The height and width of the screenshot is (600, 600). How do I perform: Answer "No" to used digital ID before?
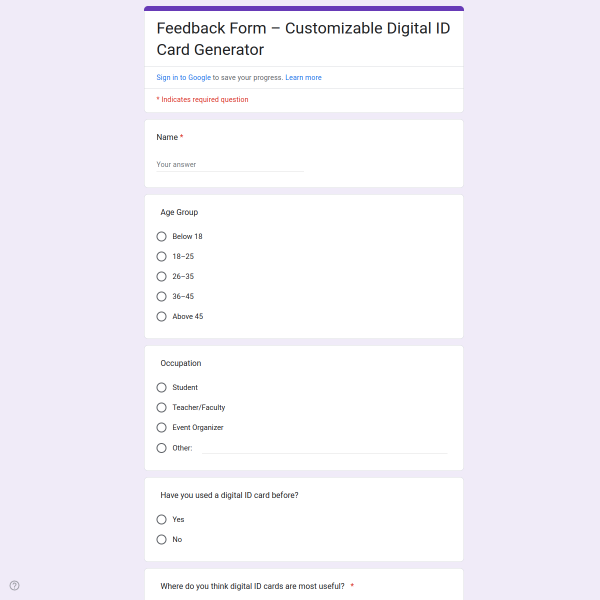162,540
